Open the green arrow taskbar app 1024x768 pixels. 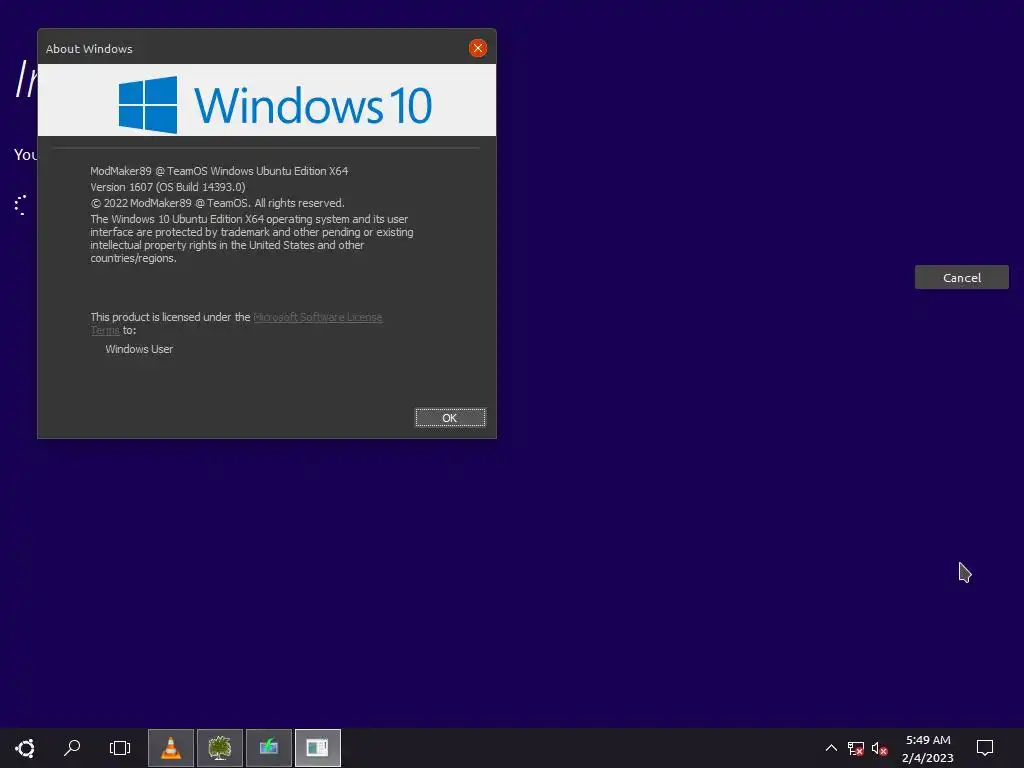tap(269, 748)
